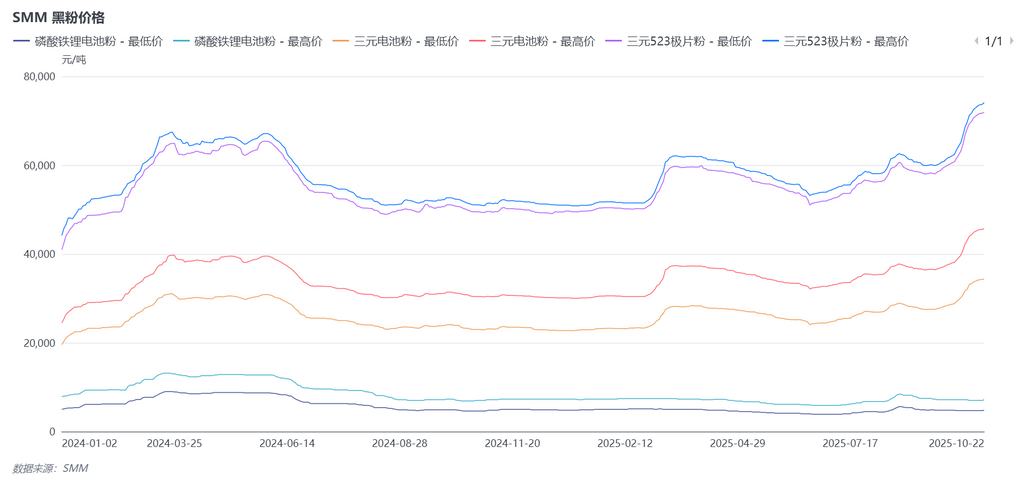Click the SMM 黑粉价格 chart title

point(58,17)
